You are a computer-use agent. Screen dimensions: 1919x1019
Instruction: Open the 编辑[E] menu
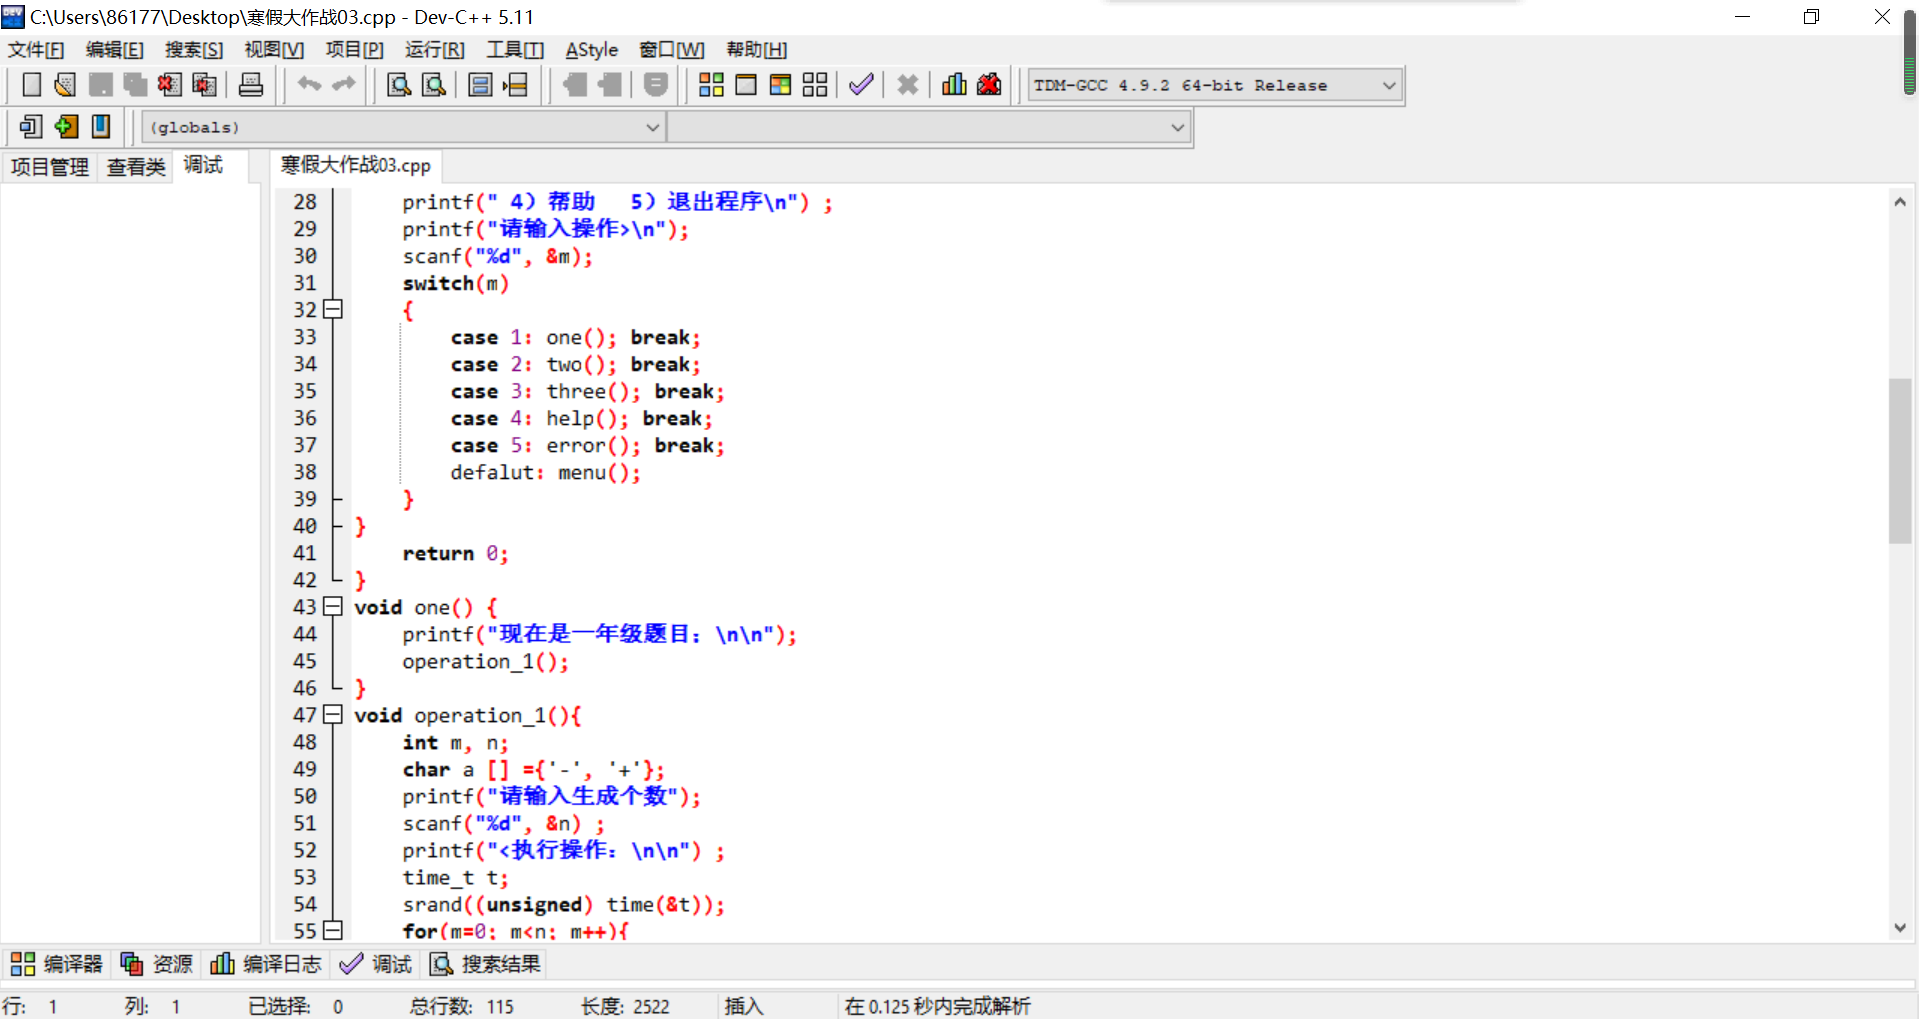click(x=115, y=50)
